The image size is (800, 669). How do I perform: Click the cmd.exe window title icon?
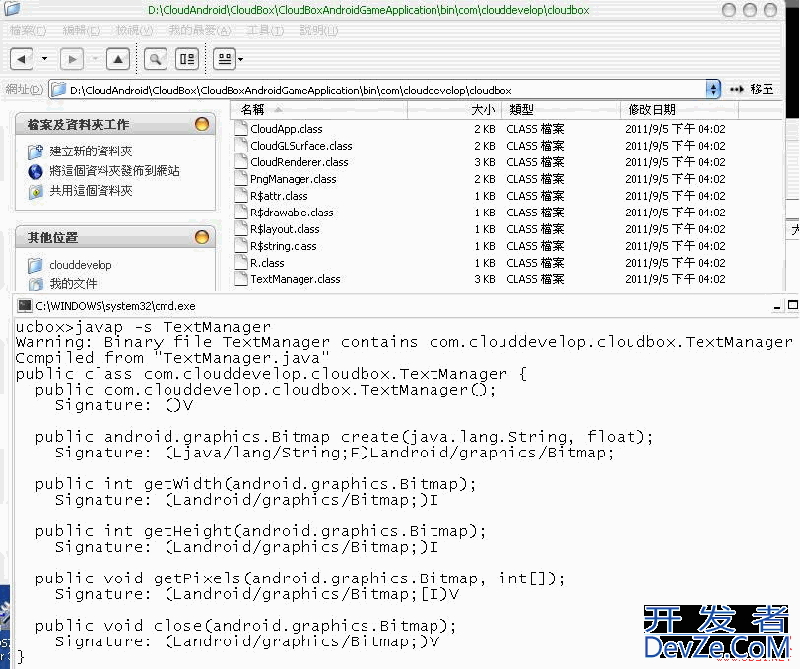click(24, 306)
